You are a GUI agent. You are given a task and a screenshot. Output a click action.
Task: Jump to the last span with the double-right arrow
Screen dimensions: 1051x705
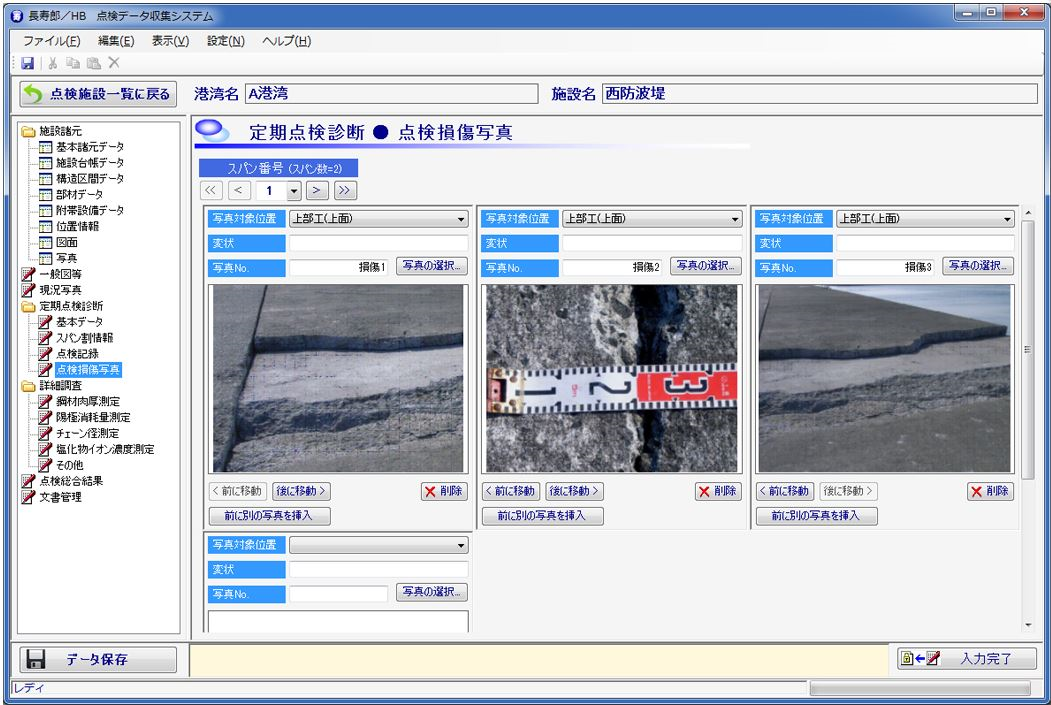(345, 190)
